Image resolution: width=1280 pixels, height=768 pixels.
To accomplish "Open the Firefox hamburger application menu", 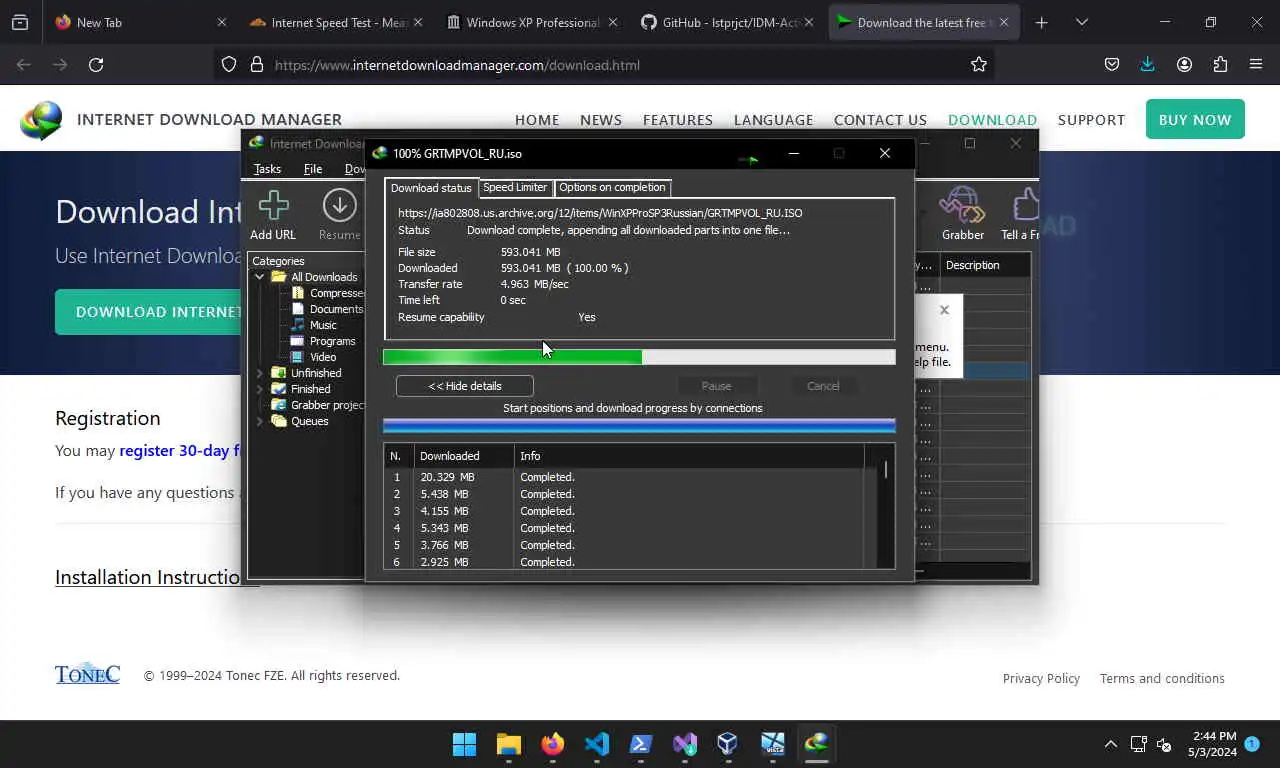I will click(1256, 64).
